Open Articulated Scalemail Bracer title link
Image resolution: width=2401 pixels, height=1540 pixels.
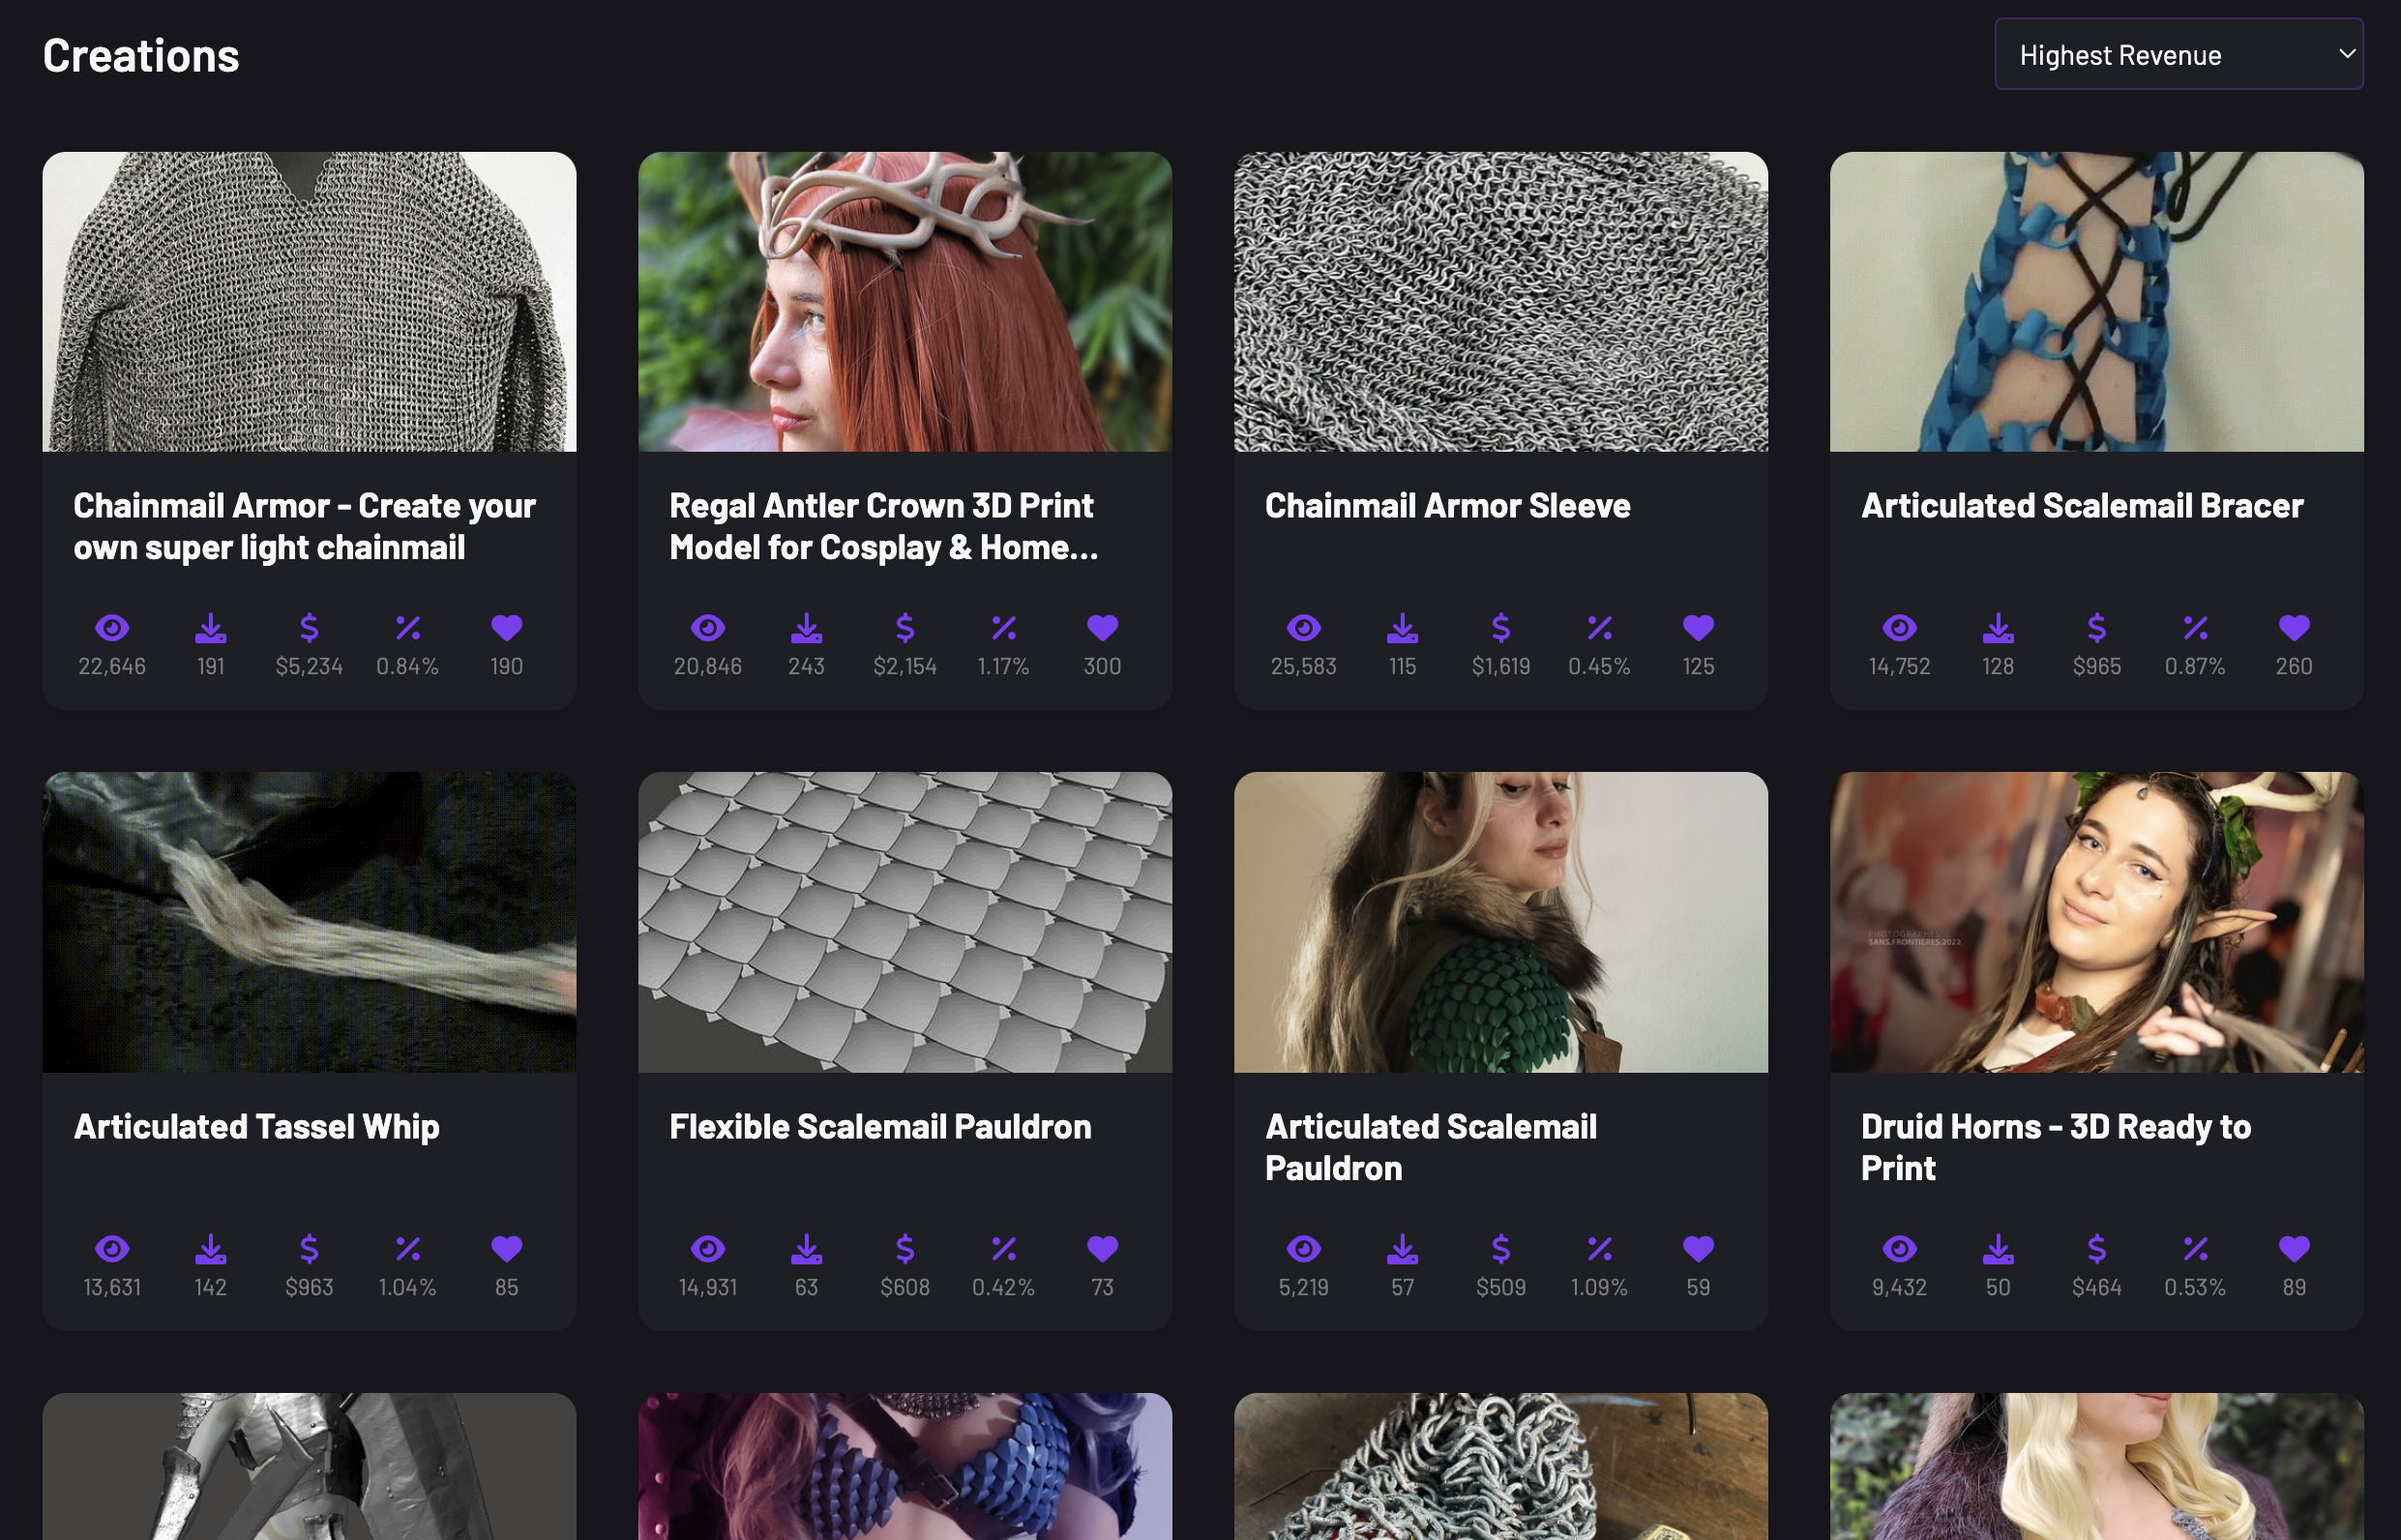tap(2082, 506)
